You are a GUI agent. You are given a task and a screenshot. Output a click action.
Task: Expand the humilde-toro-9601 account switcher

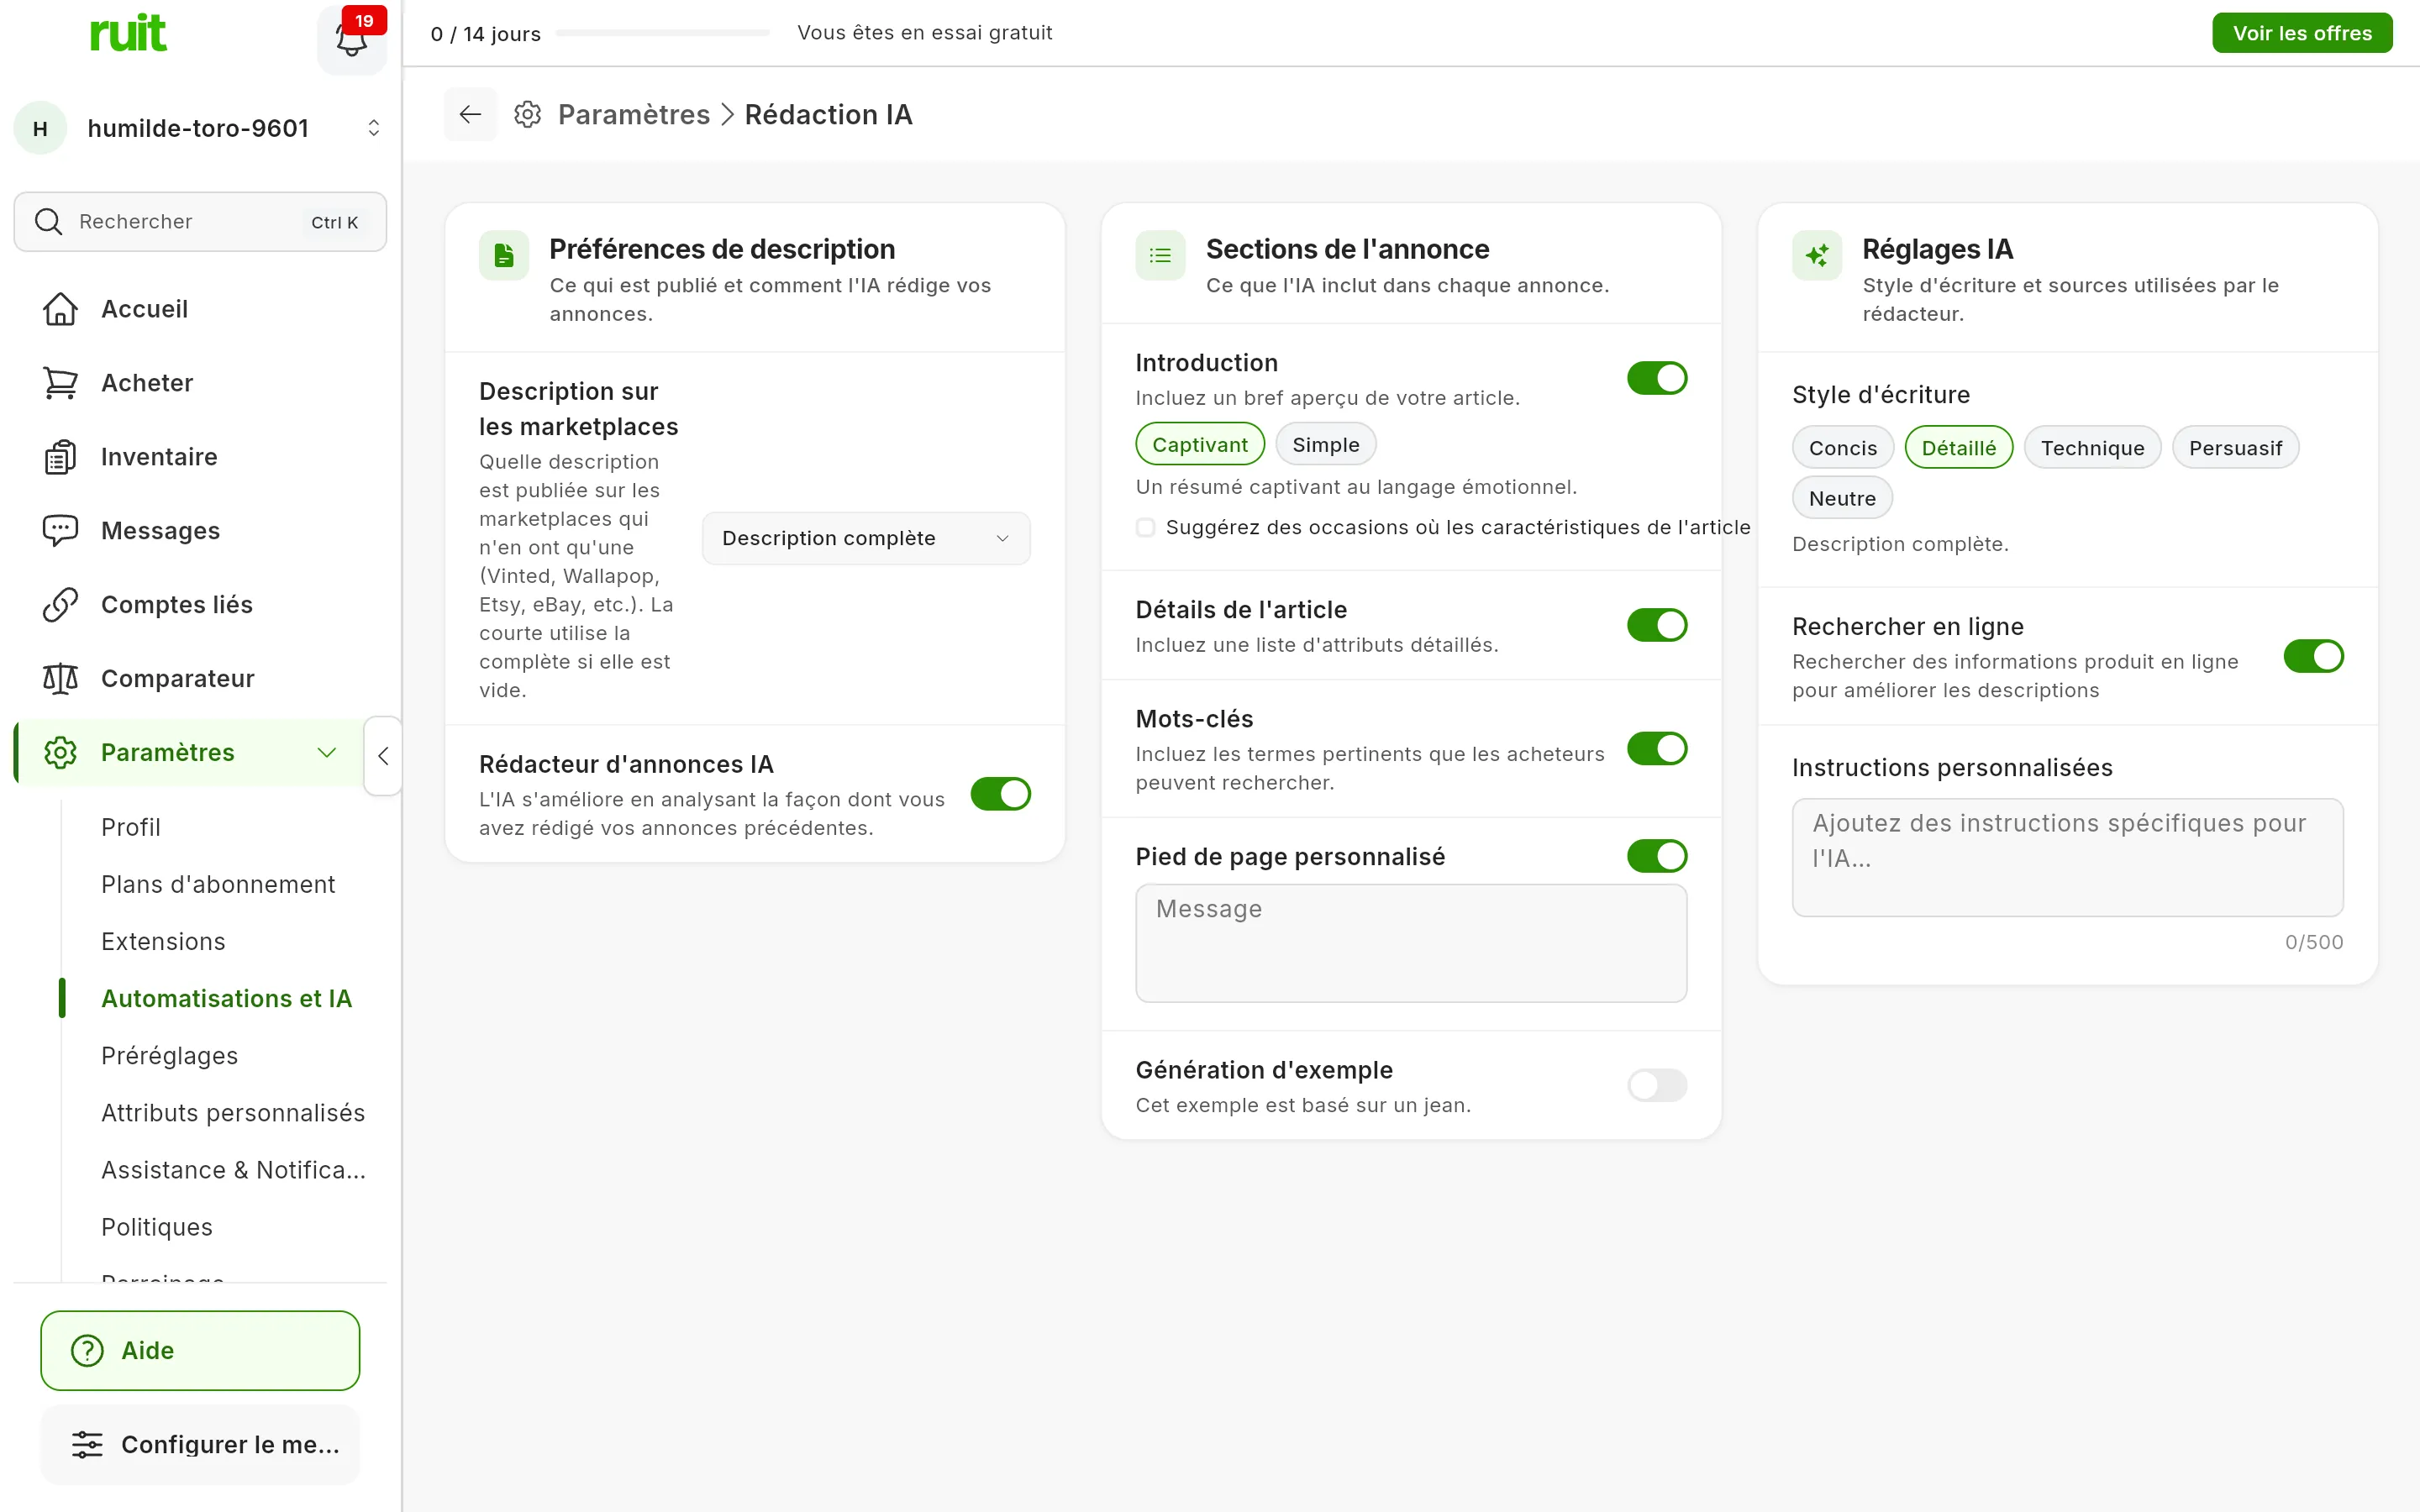click(373, 128)
